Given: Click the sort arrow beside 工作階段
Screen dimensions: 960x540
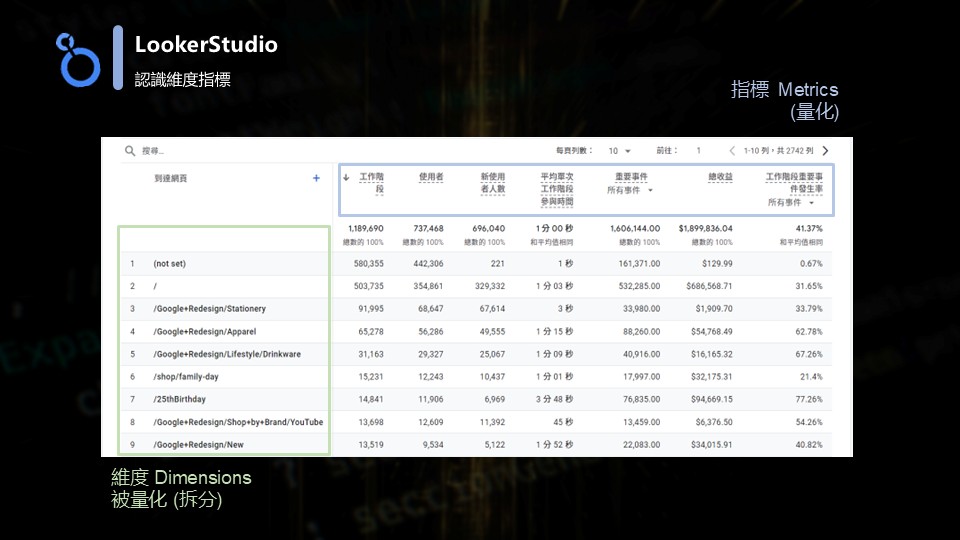Looking at the screenshot, I should 346,177.
